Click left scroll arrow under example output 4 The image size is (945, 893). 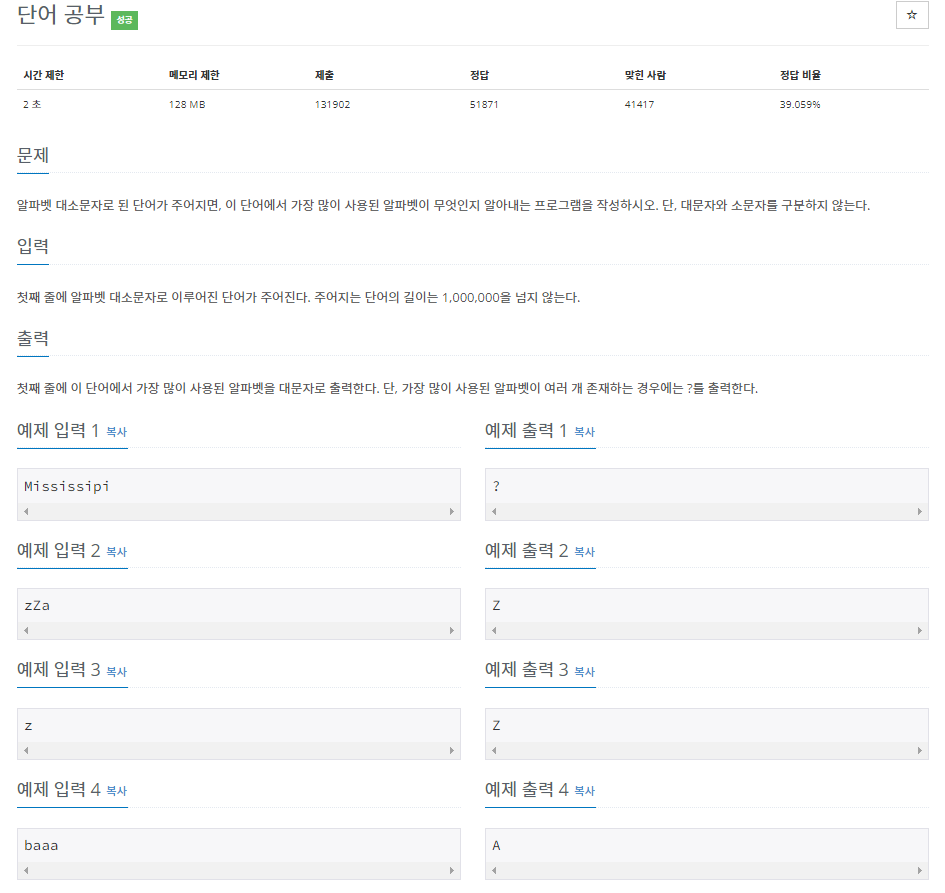tap(494, 871)
